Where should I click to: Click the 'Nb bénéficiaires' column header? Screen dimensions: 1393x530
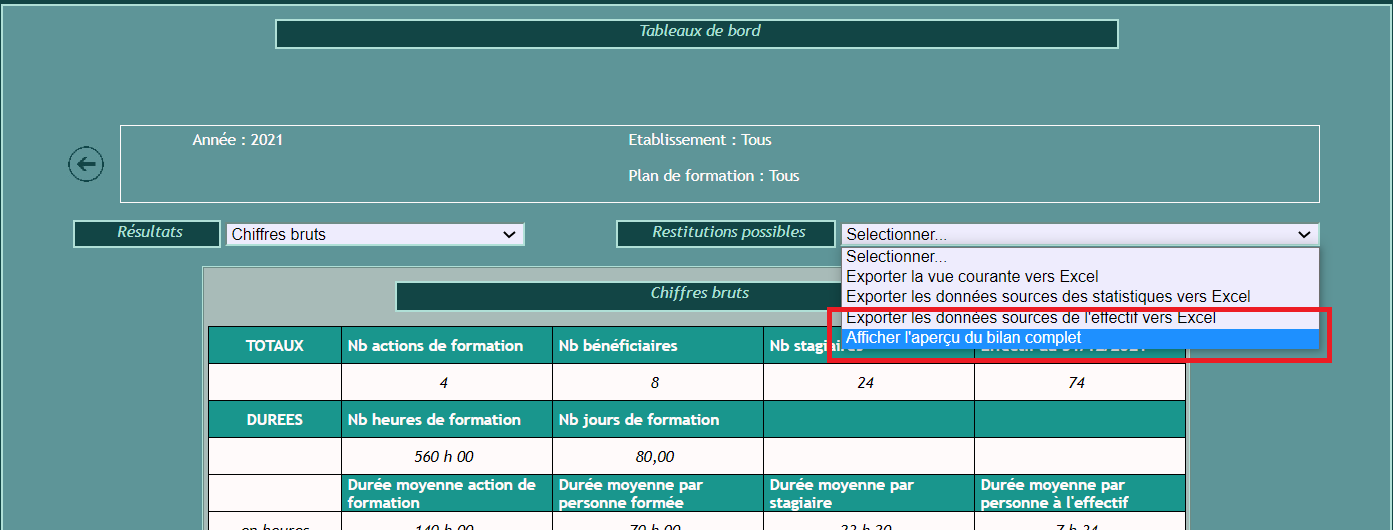(657, 346)
